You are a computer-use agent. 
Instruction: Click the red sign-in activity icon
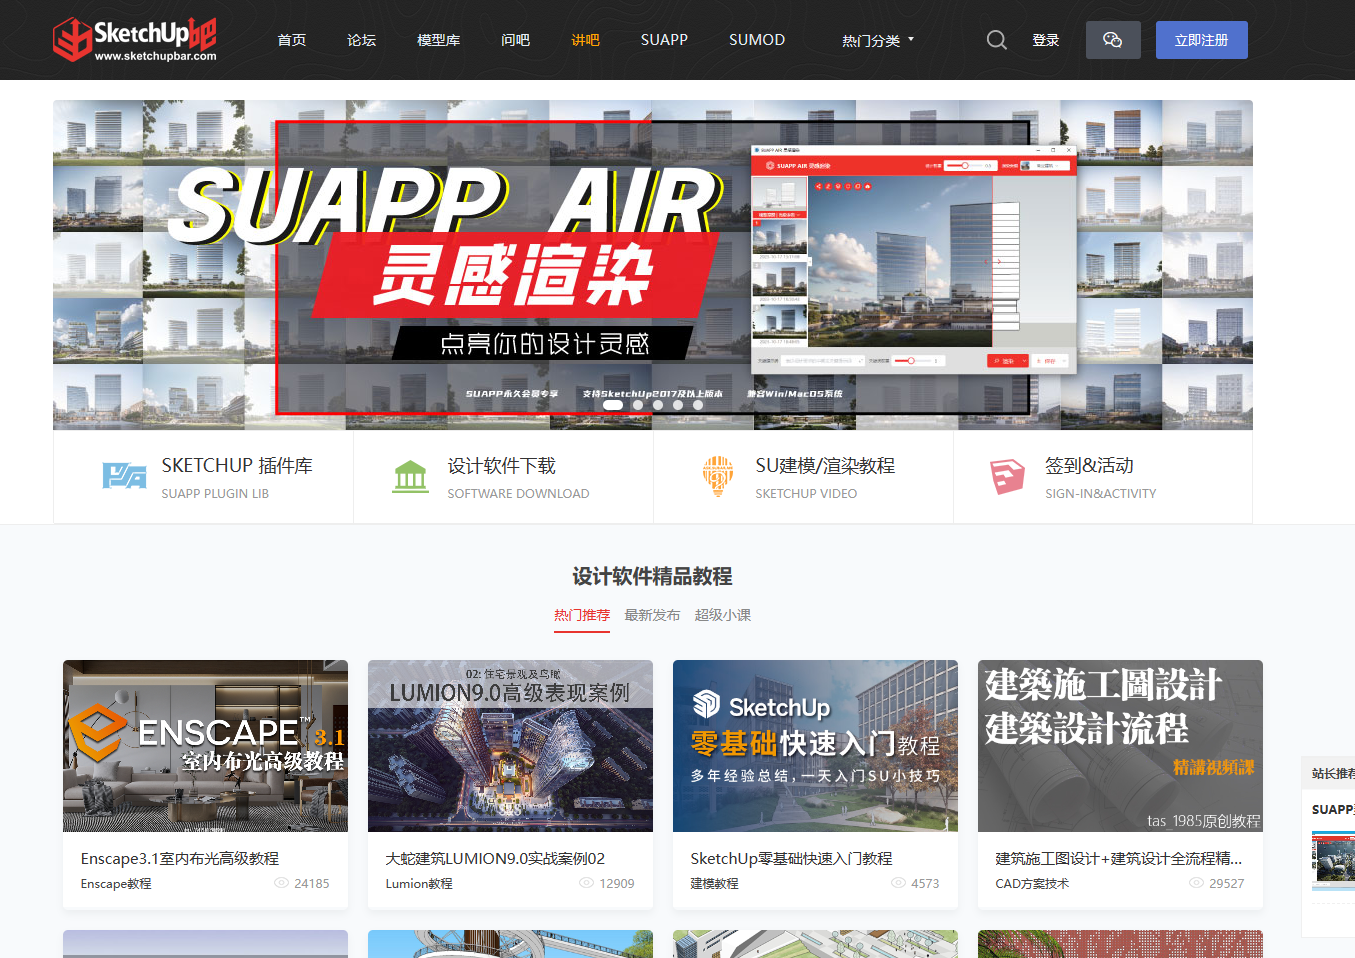(x=1007, y=476)
